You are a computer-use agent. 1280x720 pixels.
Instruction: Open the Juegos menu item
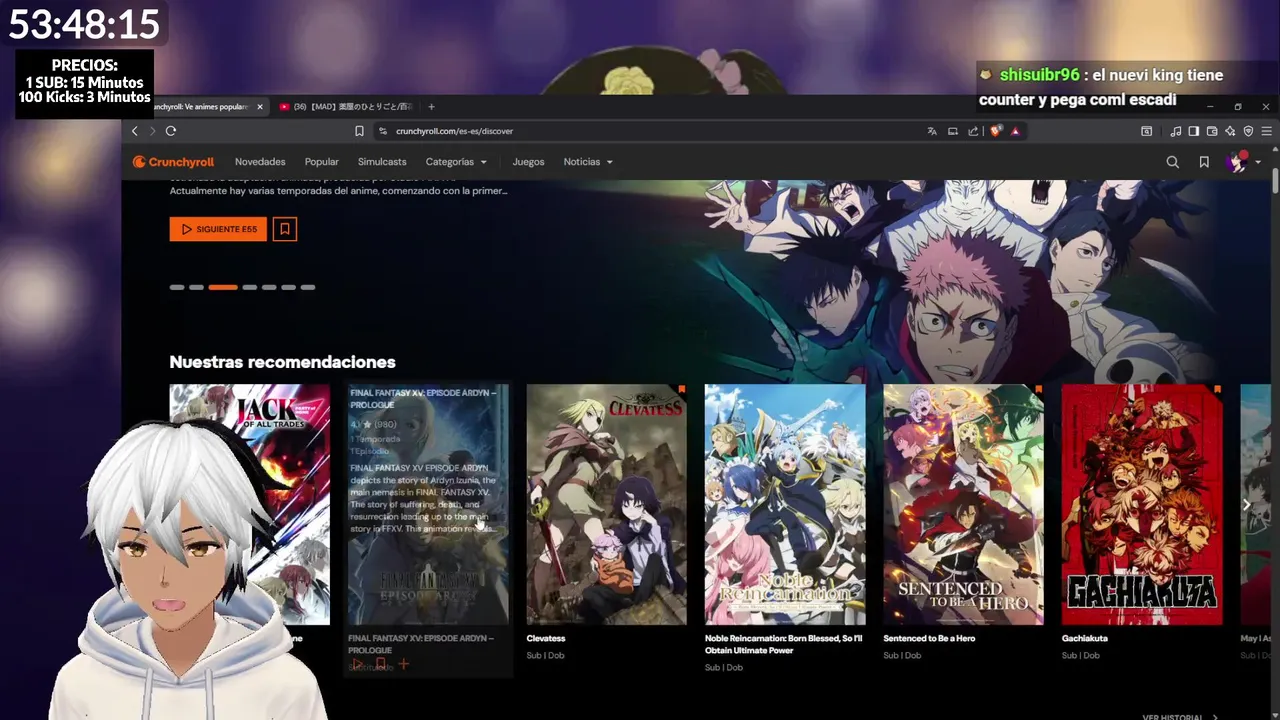click(x=528, y=162)
